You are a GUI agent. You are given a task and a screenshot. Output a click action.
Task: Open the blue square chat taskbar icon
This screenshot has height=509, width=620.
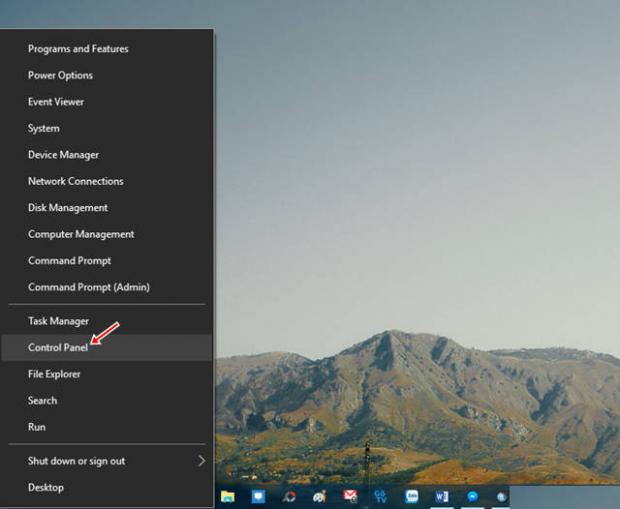coord(258,496)
